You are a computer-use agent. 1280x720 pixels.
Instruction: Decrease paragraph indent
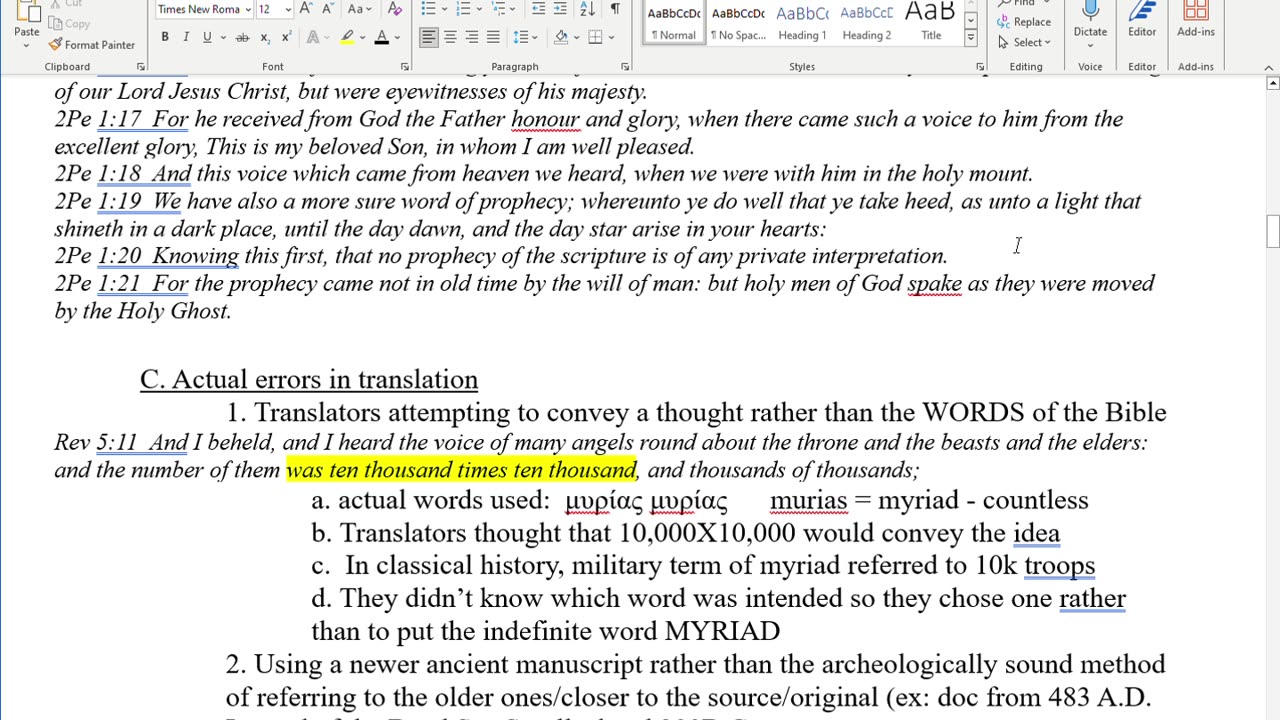(x=539, y=9)
